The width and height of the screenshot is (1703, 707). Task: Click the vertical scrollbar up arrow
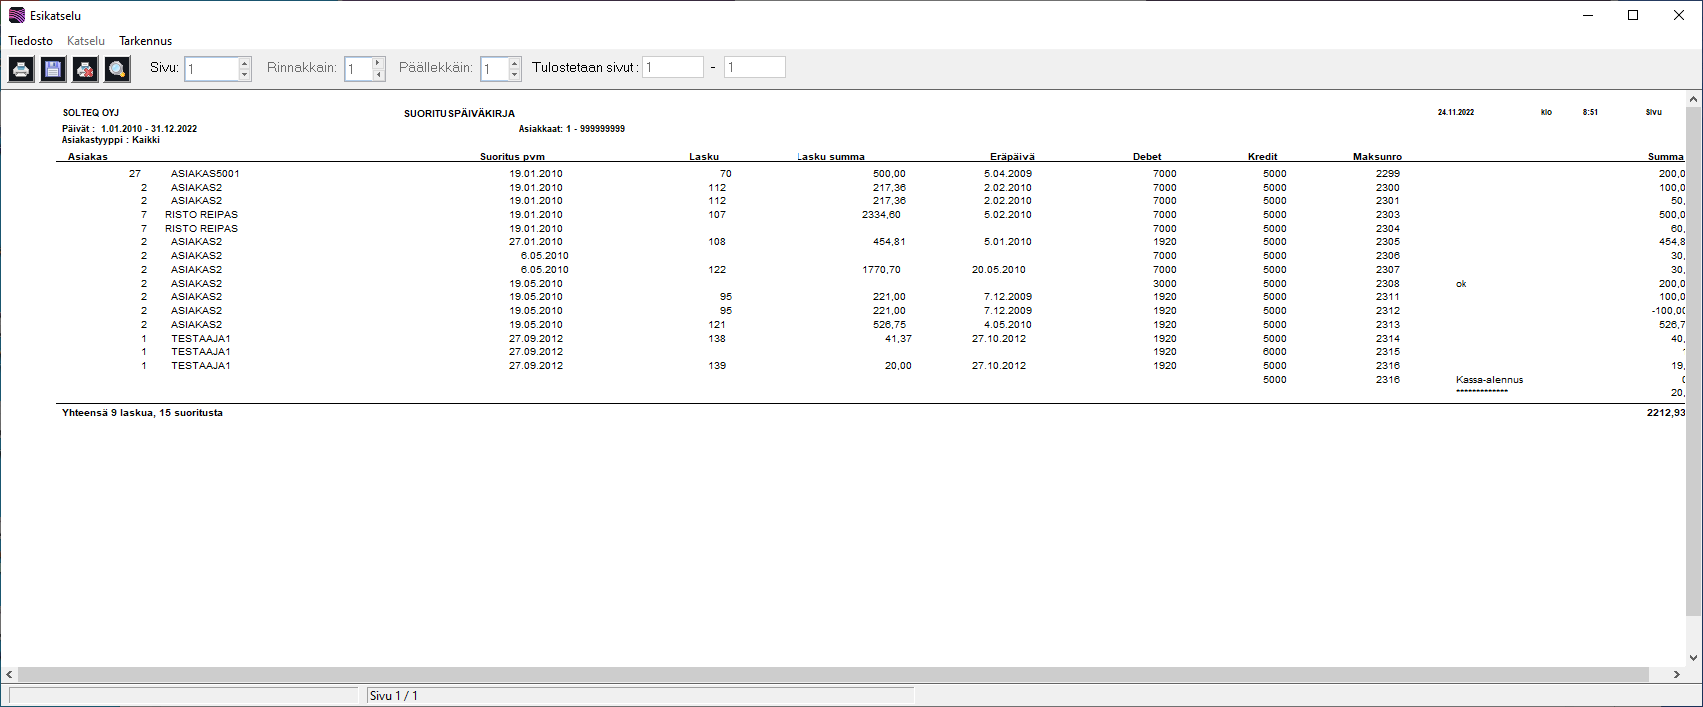point(1693,100)
